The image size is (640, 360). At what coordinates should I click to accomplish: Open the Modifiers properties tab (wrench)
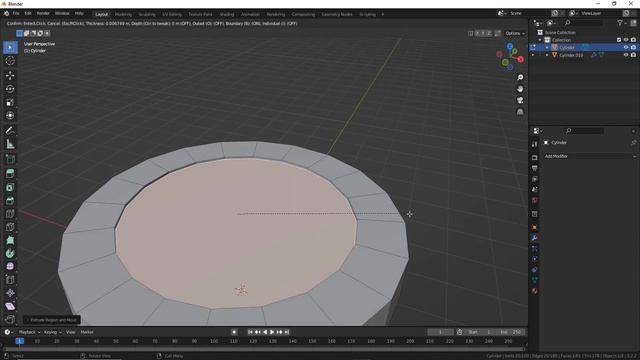(535, 238)
